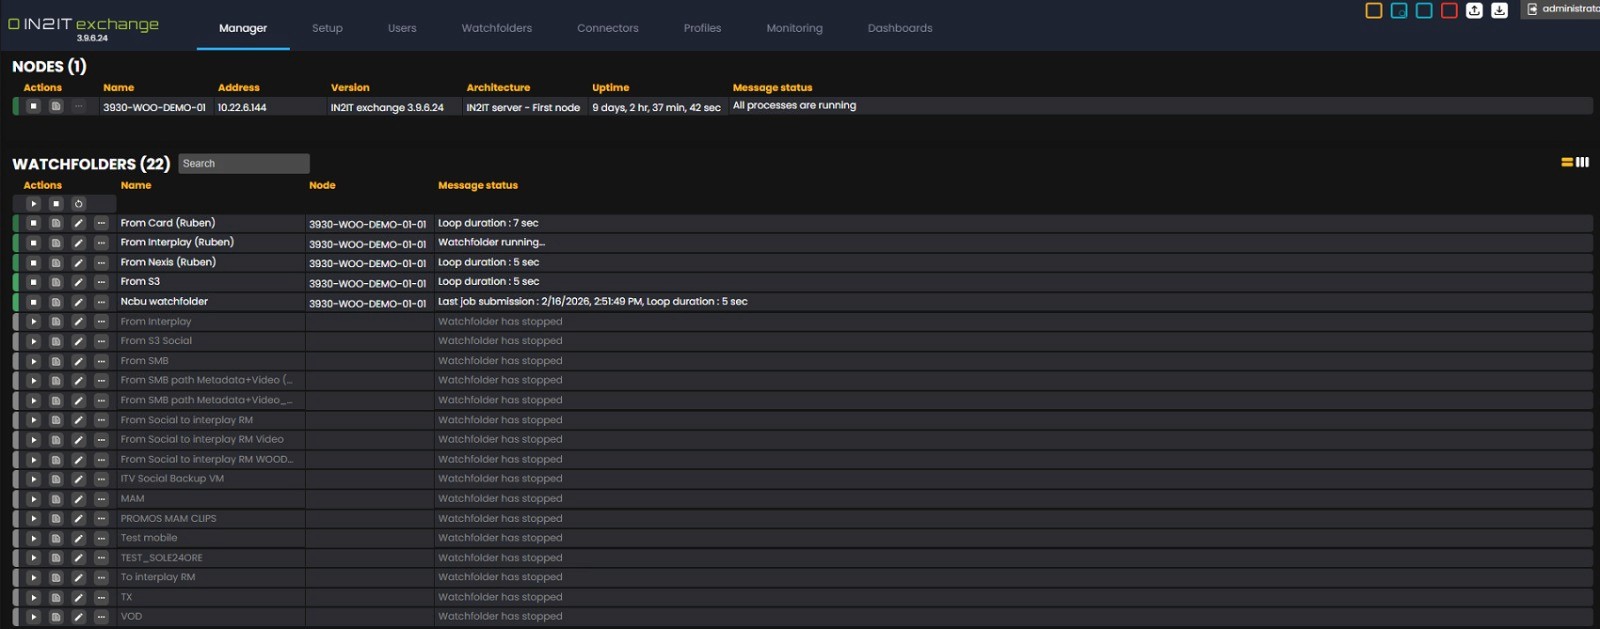Open log document for node 3930-WOO-DEMO-01
This screenshot has height=629, width=1600.
click(x=56, y=106)
